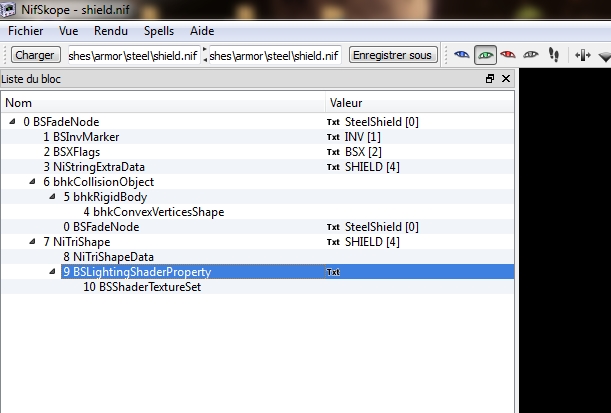Select the 8 NiTriShapeData row

point(257,257)
